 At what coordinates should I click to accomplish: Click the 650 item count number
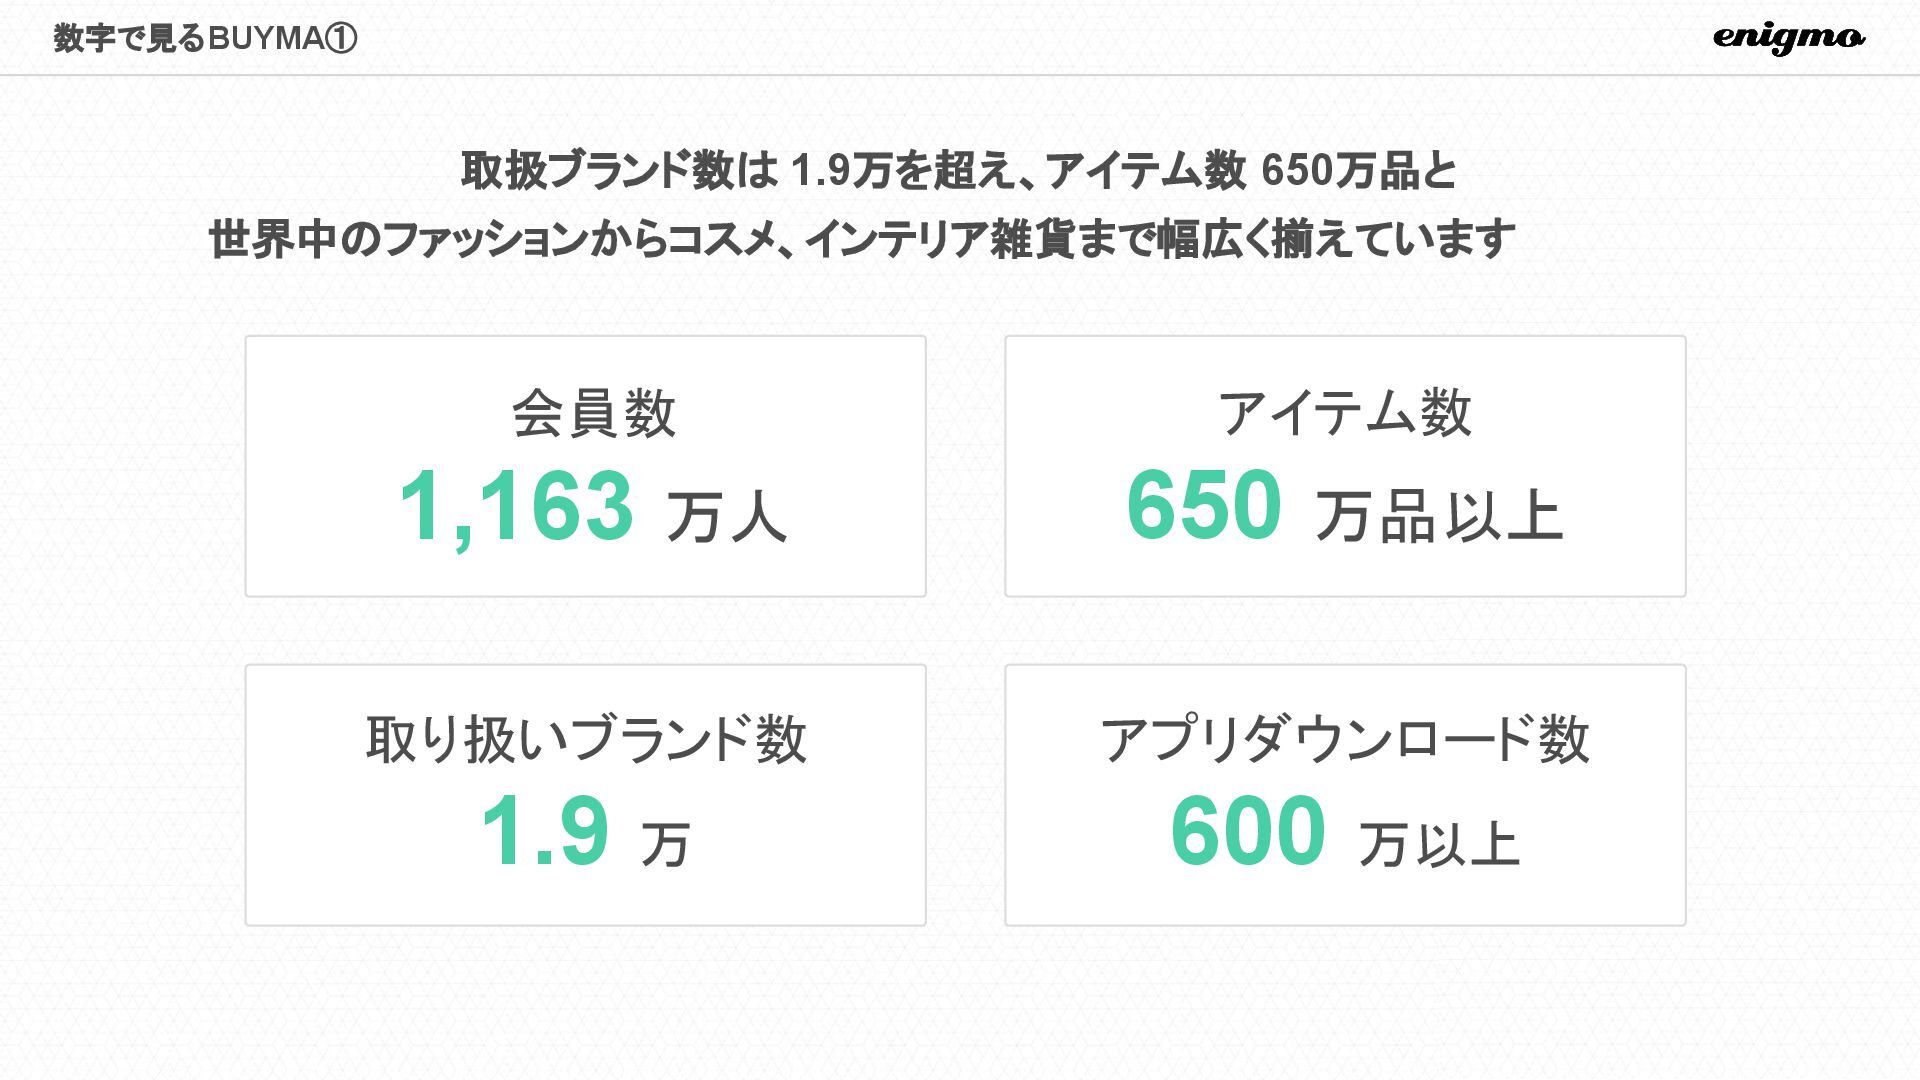pos(1204,505)
